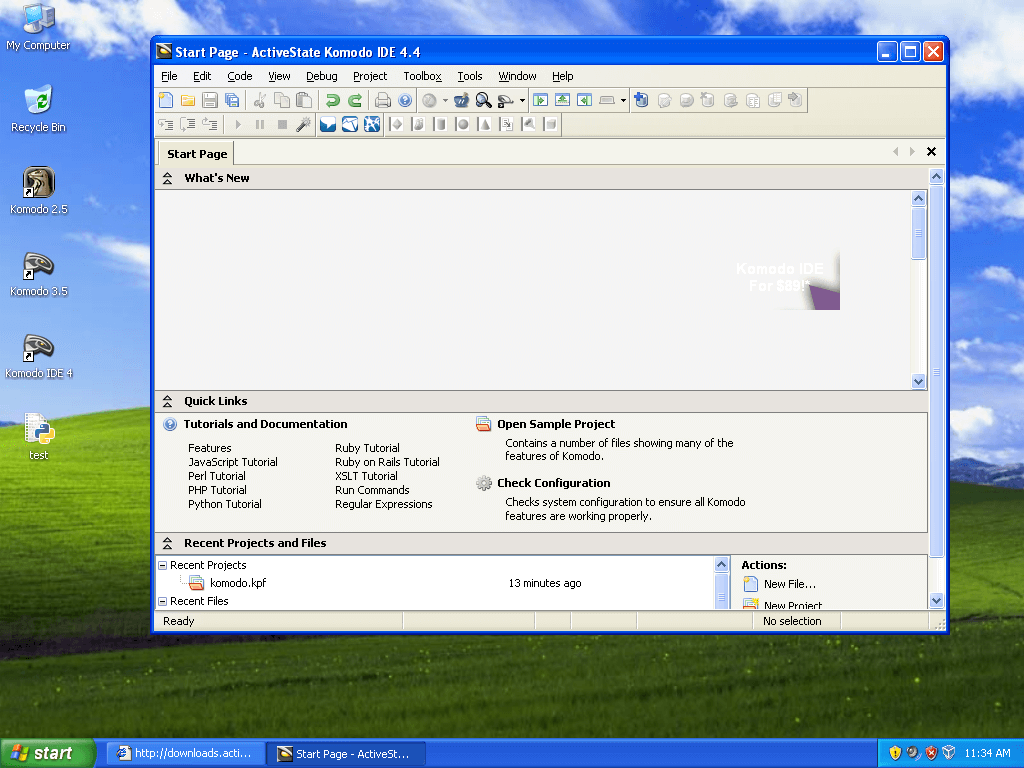The height and width of the screenshot is (768, 1024).
Task: Click the New File toolbar icon
Action: 166,100
